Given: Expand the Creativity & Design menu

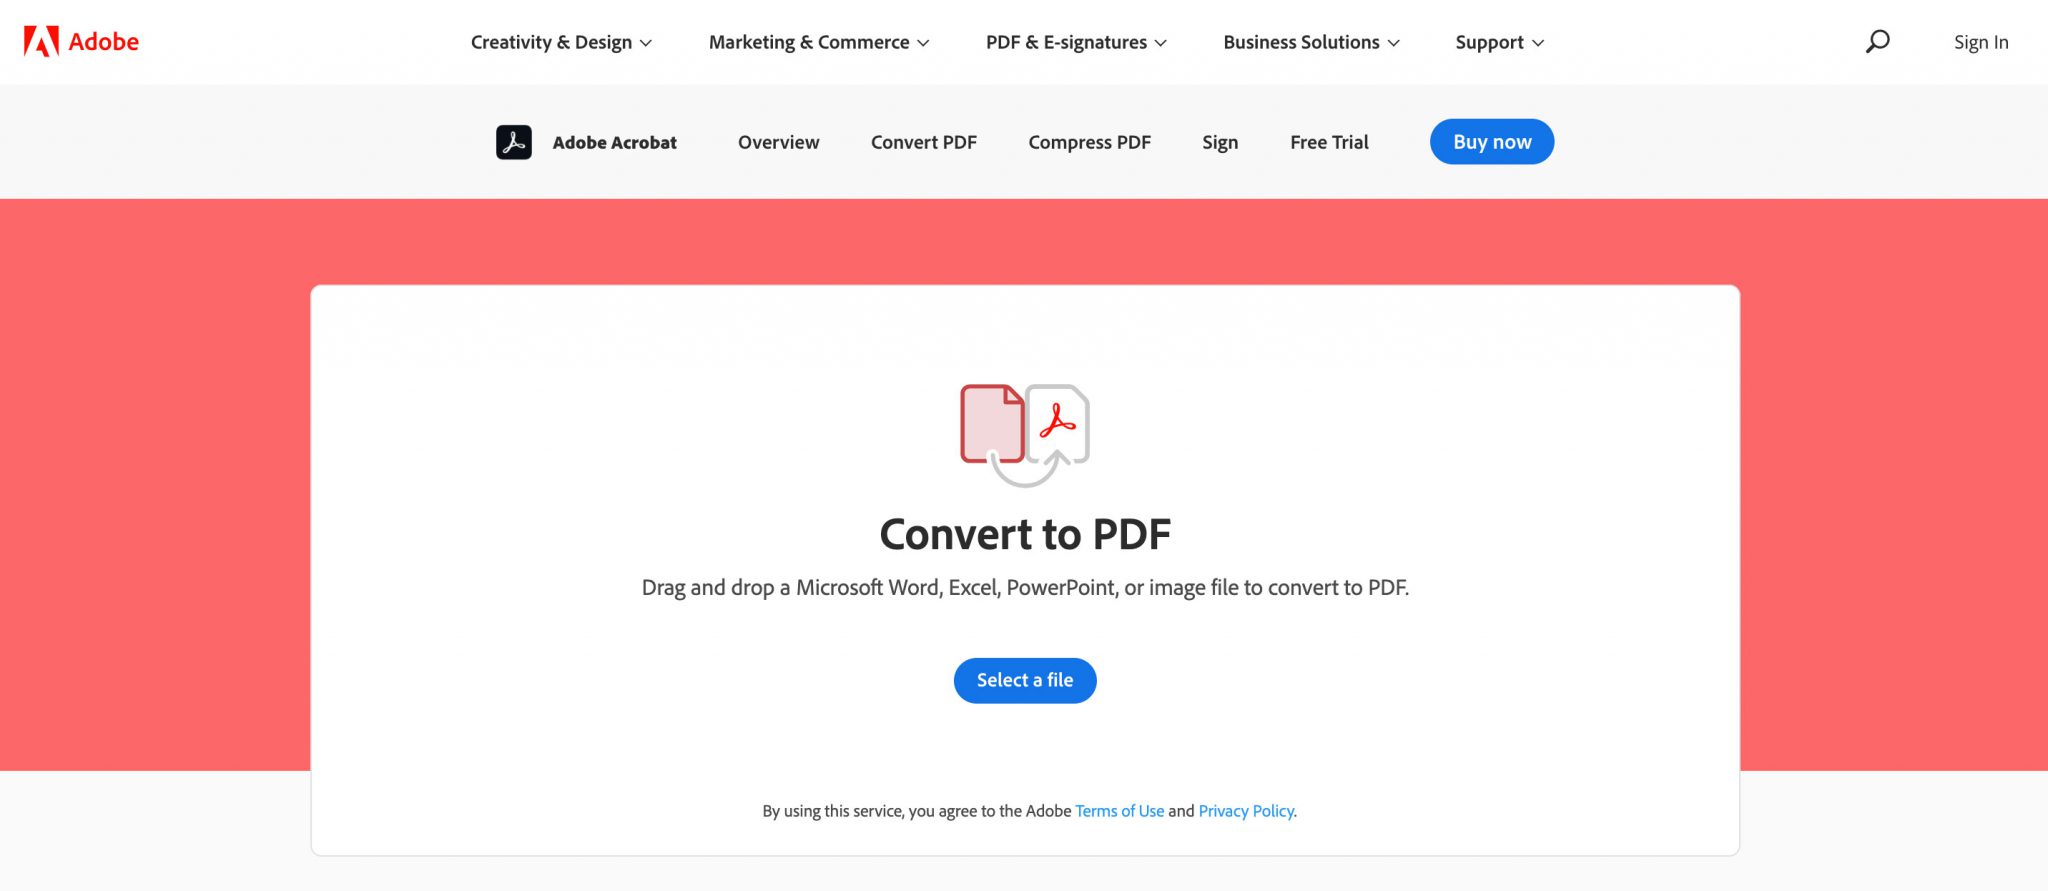Looking at the screenshot, I should coord(561,42).
